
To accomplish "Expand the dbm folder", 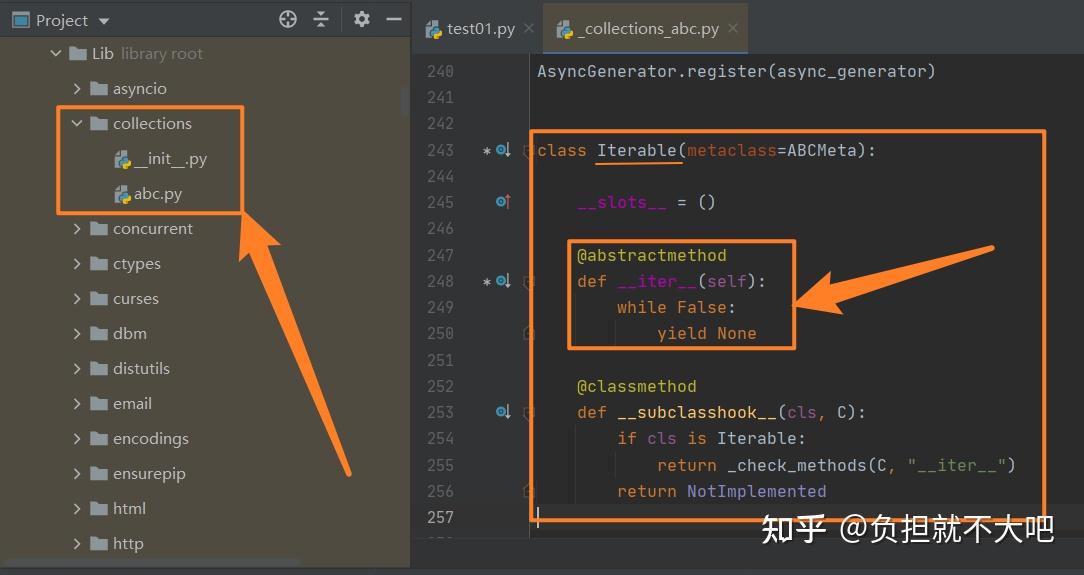I will [x=77, y=333].
